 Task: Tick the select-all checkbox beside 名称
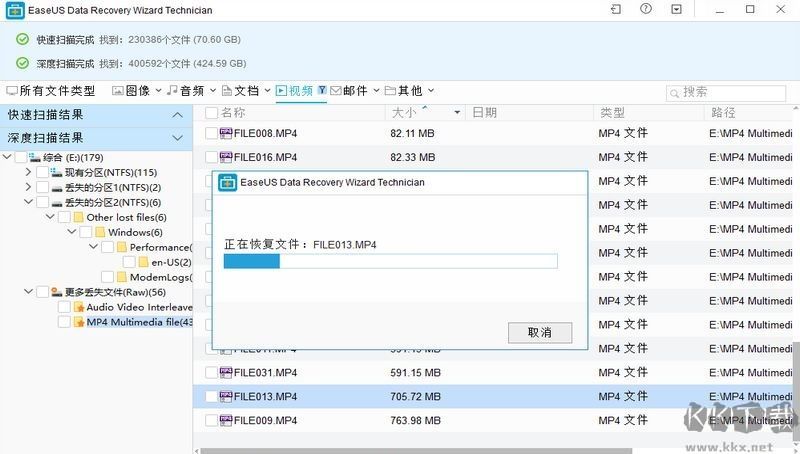[x=211, y=112]
